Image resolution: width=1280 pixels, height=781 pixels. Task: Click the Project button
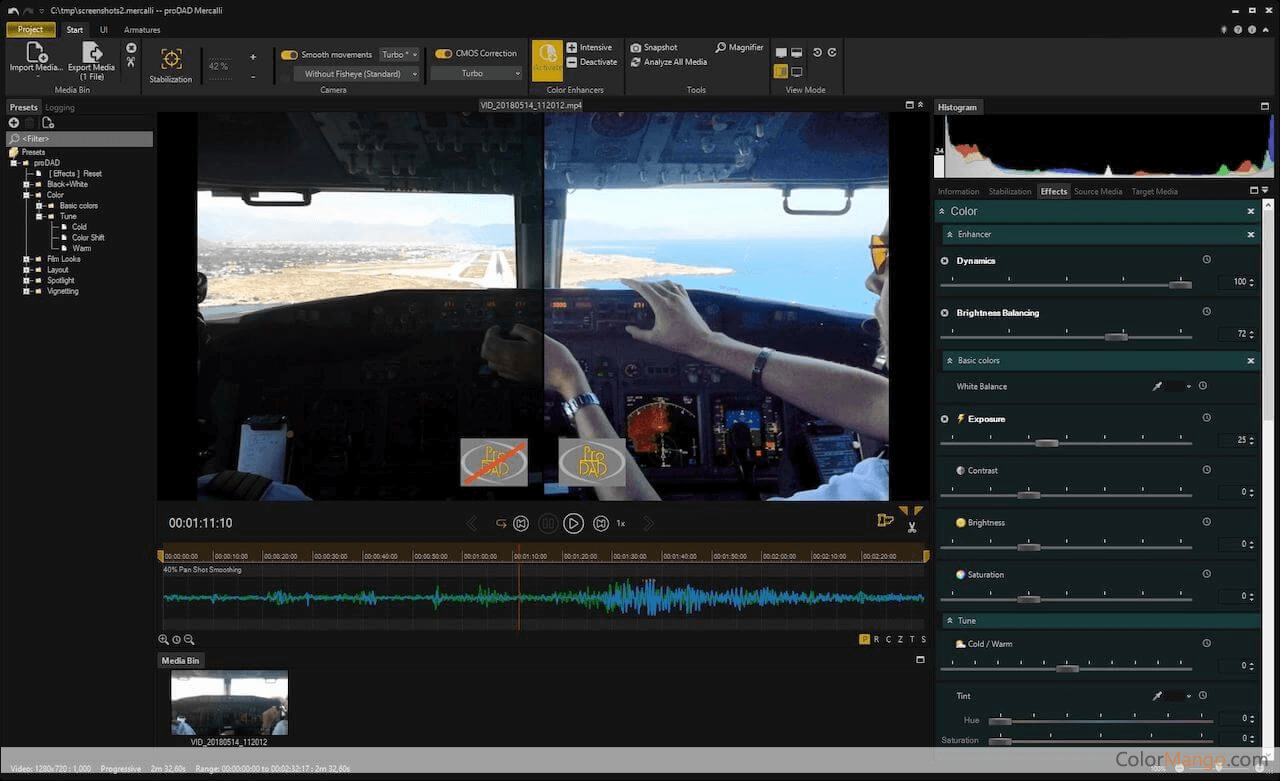pos(31,30)
